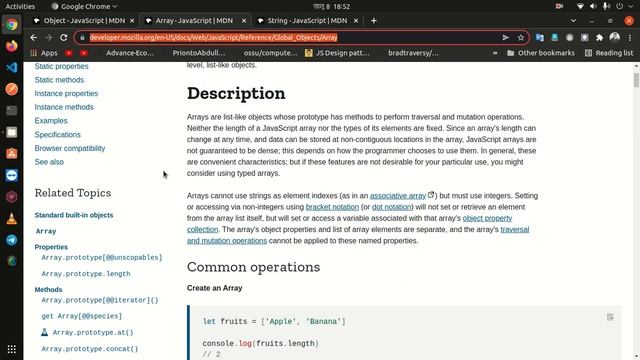Open the clock and calendar menu
The height and width of the screenshot is (360, 640).
pos(331,7)
